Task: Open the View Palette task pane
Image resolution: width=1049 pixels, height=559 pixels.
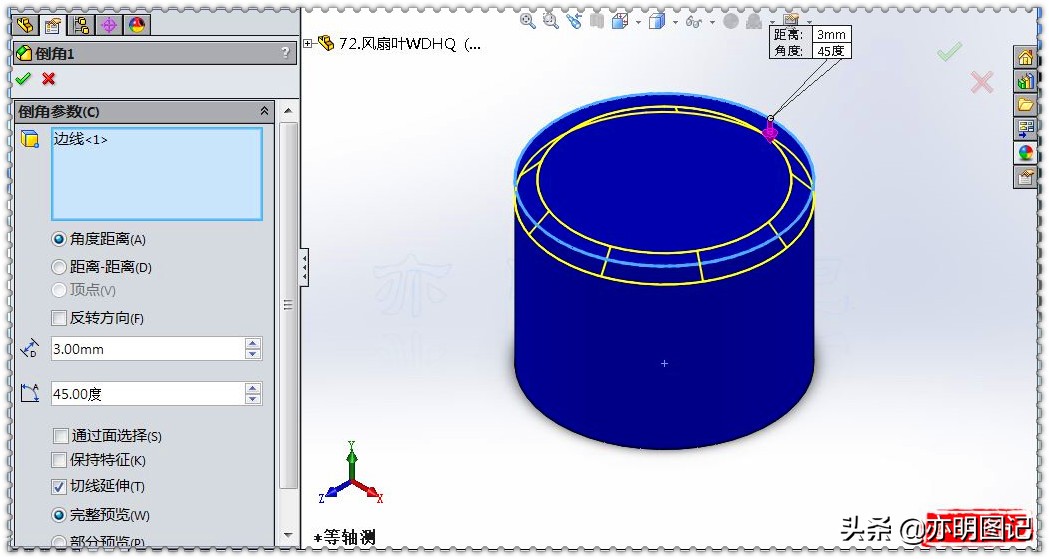Action: pyautogui.click(x=1026, y=128)
